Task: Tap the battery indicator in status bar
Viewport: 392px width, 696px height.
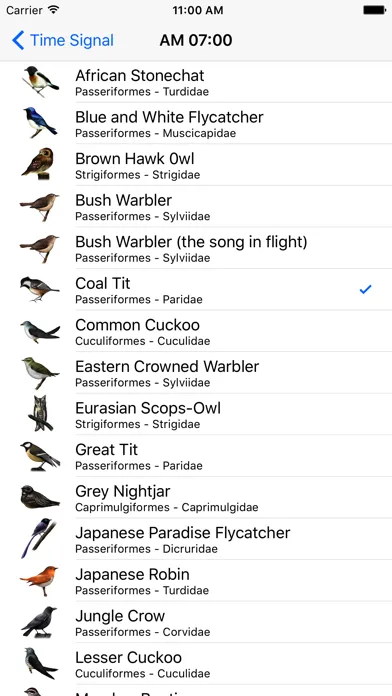Action: pos(374,10)
